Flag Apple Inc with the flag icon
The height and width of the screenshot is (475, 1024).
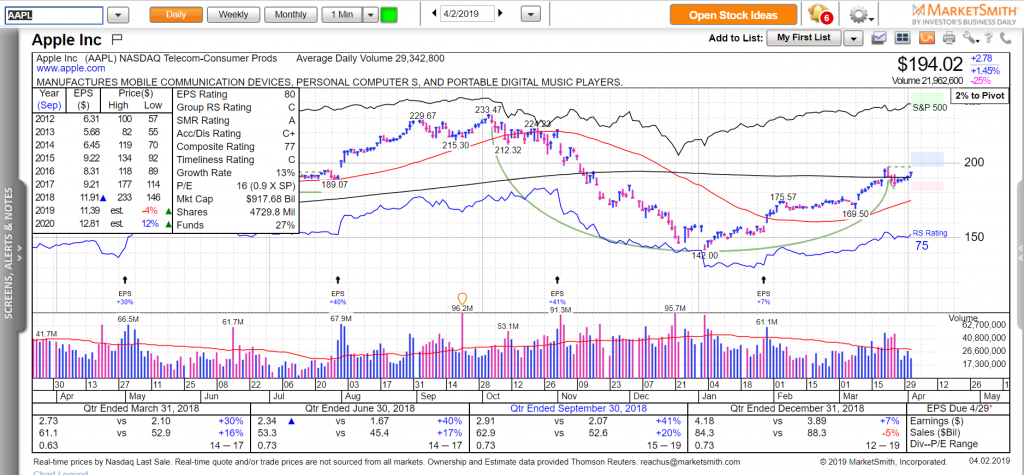pos(117,40)
